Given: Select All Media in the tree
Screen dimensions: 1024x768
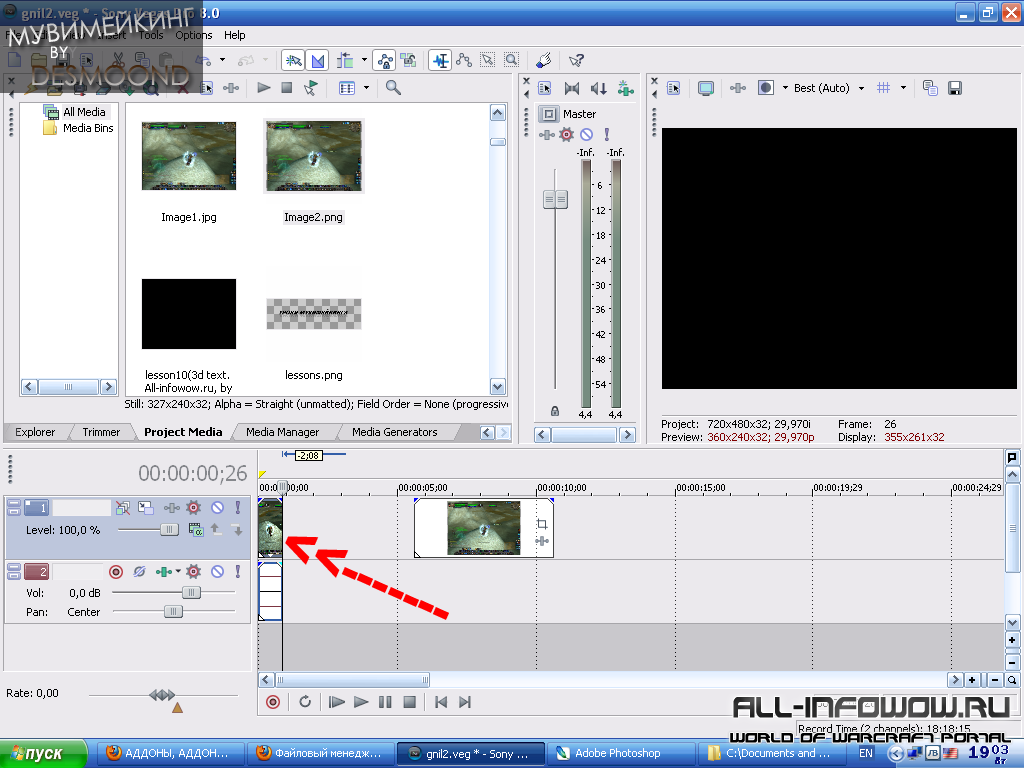Looking at the screenshot, I should [x=84, y=112].
